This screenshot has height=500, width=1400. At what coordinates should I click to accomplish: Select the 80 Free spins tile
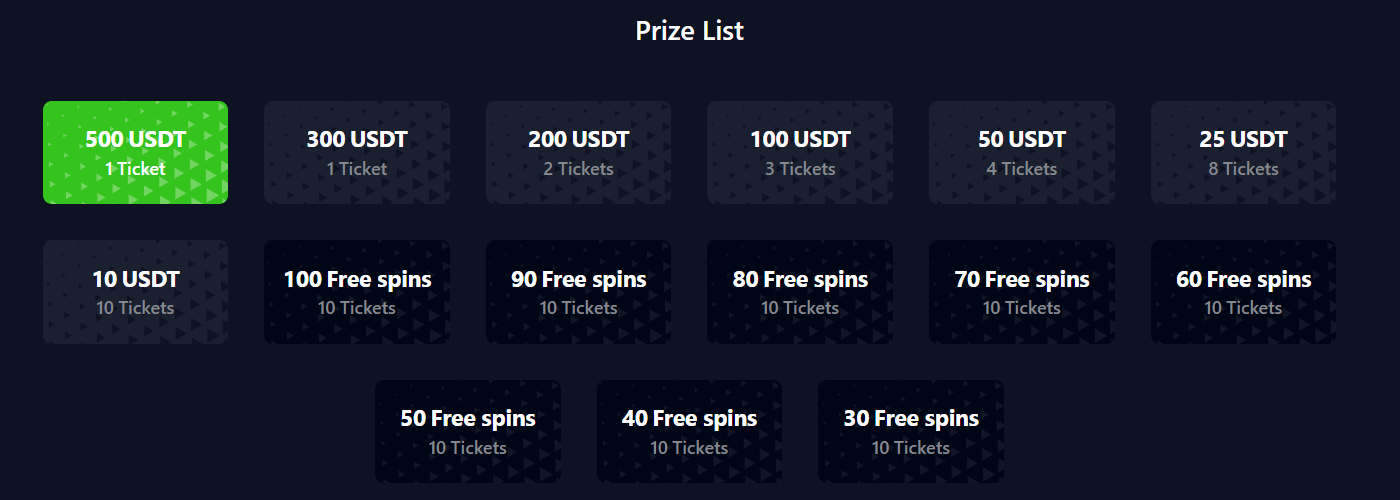800,292
